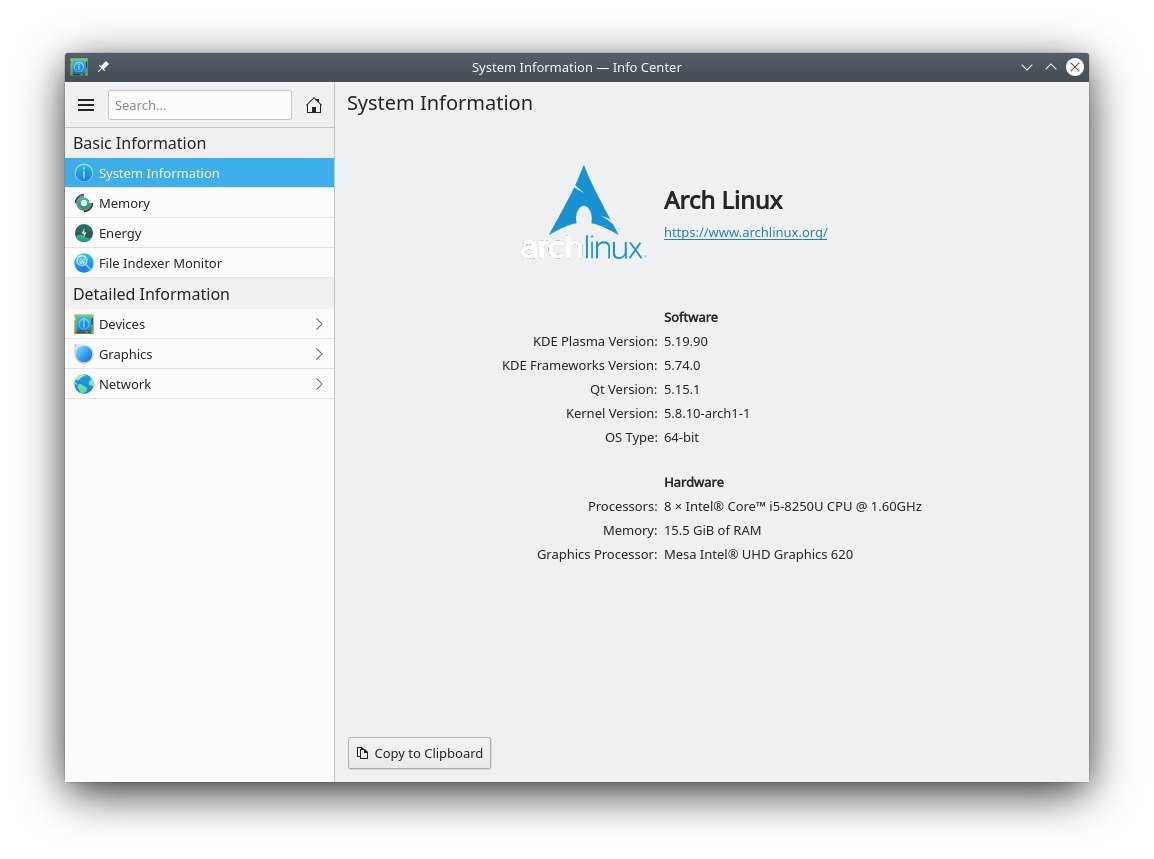The image size is (1154, 859).
Task: Open the Info Center window menu icon
Action: (x=79, y=67)
